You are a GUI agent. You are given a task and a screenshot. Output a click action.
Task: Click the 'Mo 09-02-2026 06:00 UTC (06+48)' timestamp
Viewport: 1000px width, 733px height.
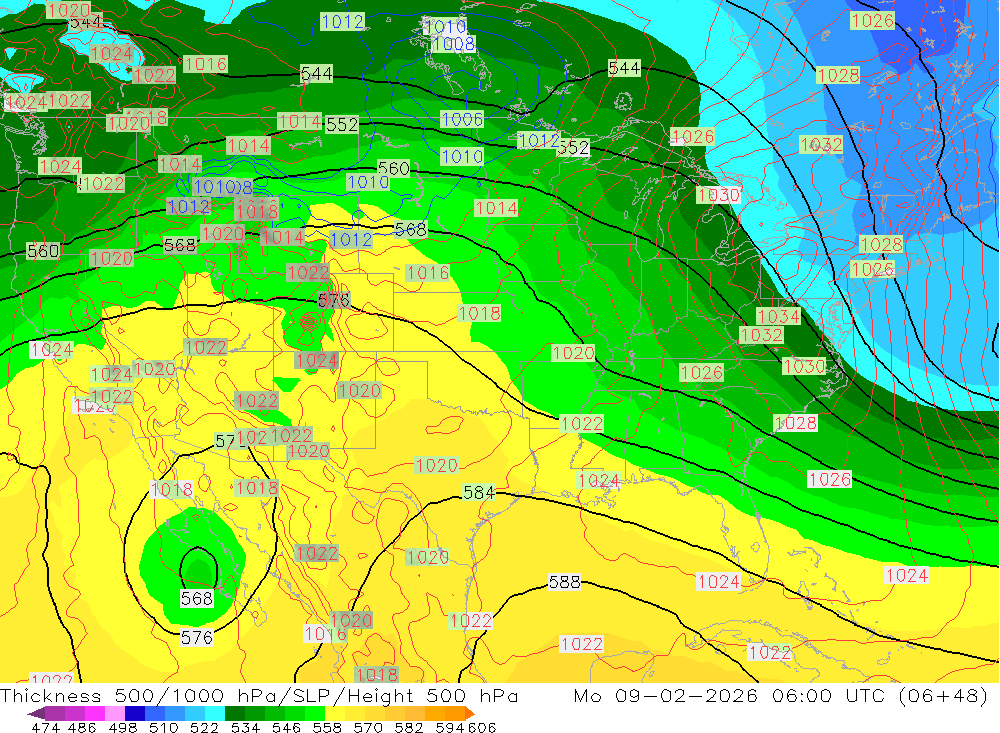point(781,695)
